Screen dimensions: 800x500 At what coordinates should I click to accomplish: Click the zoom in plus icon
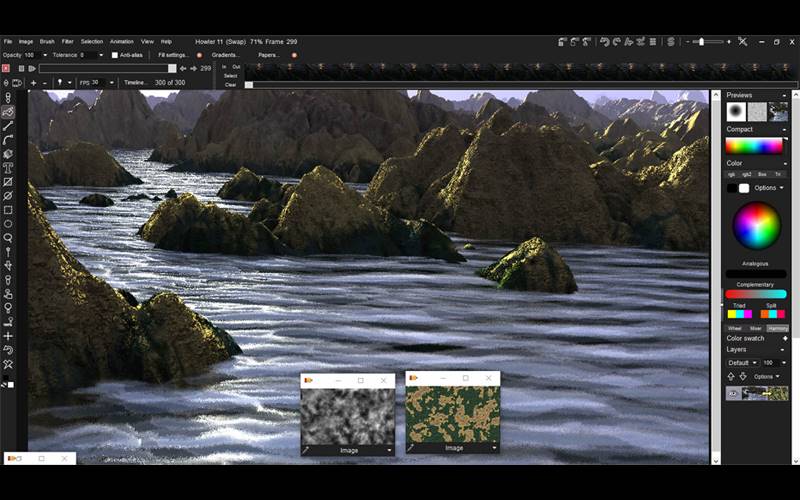pos(727,42)
